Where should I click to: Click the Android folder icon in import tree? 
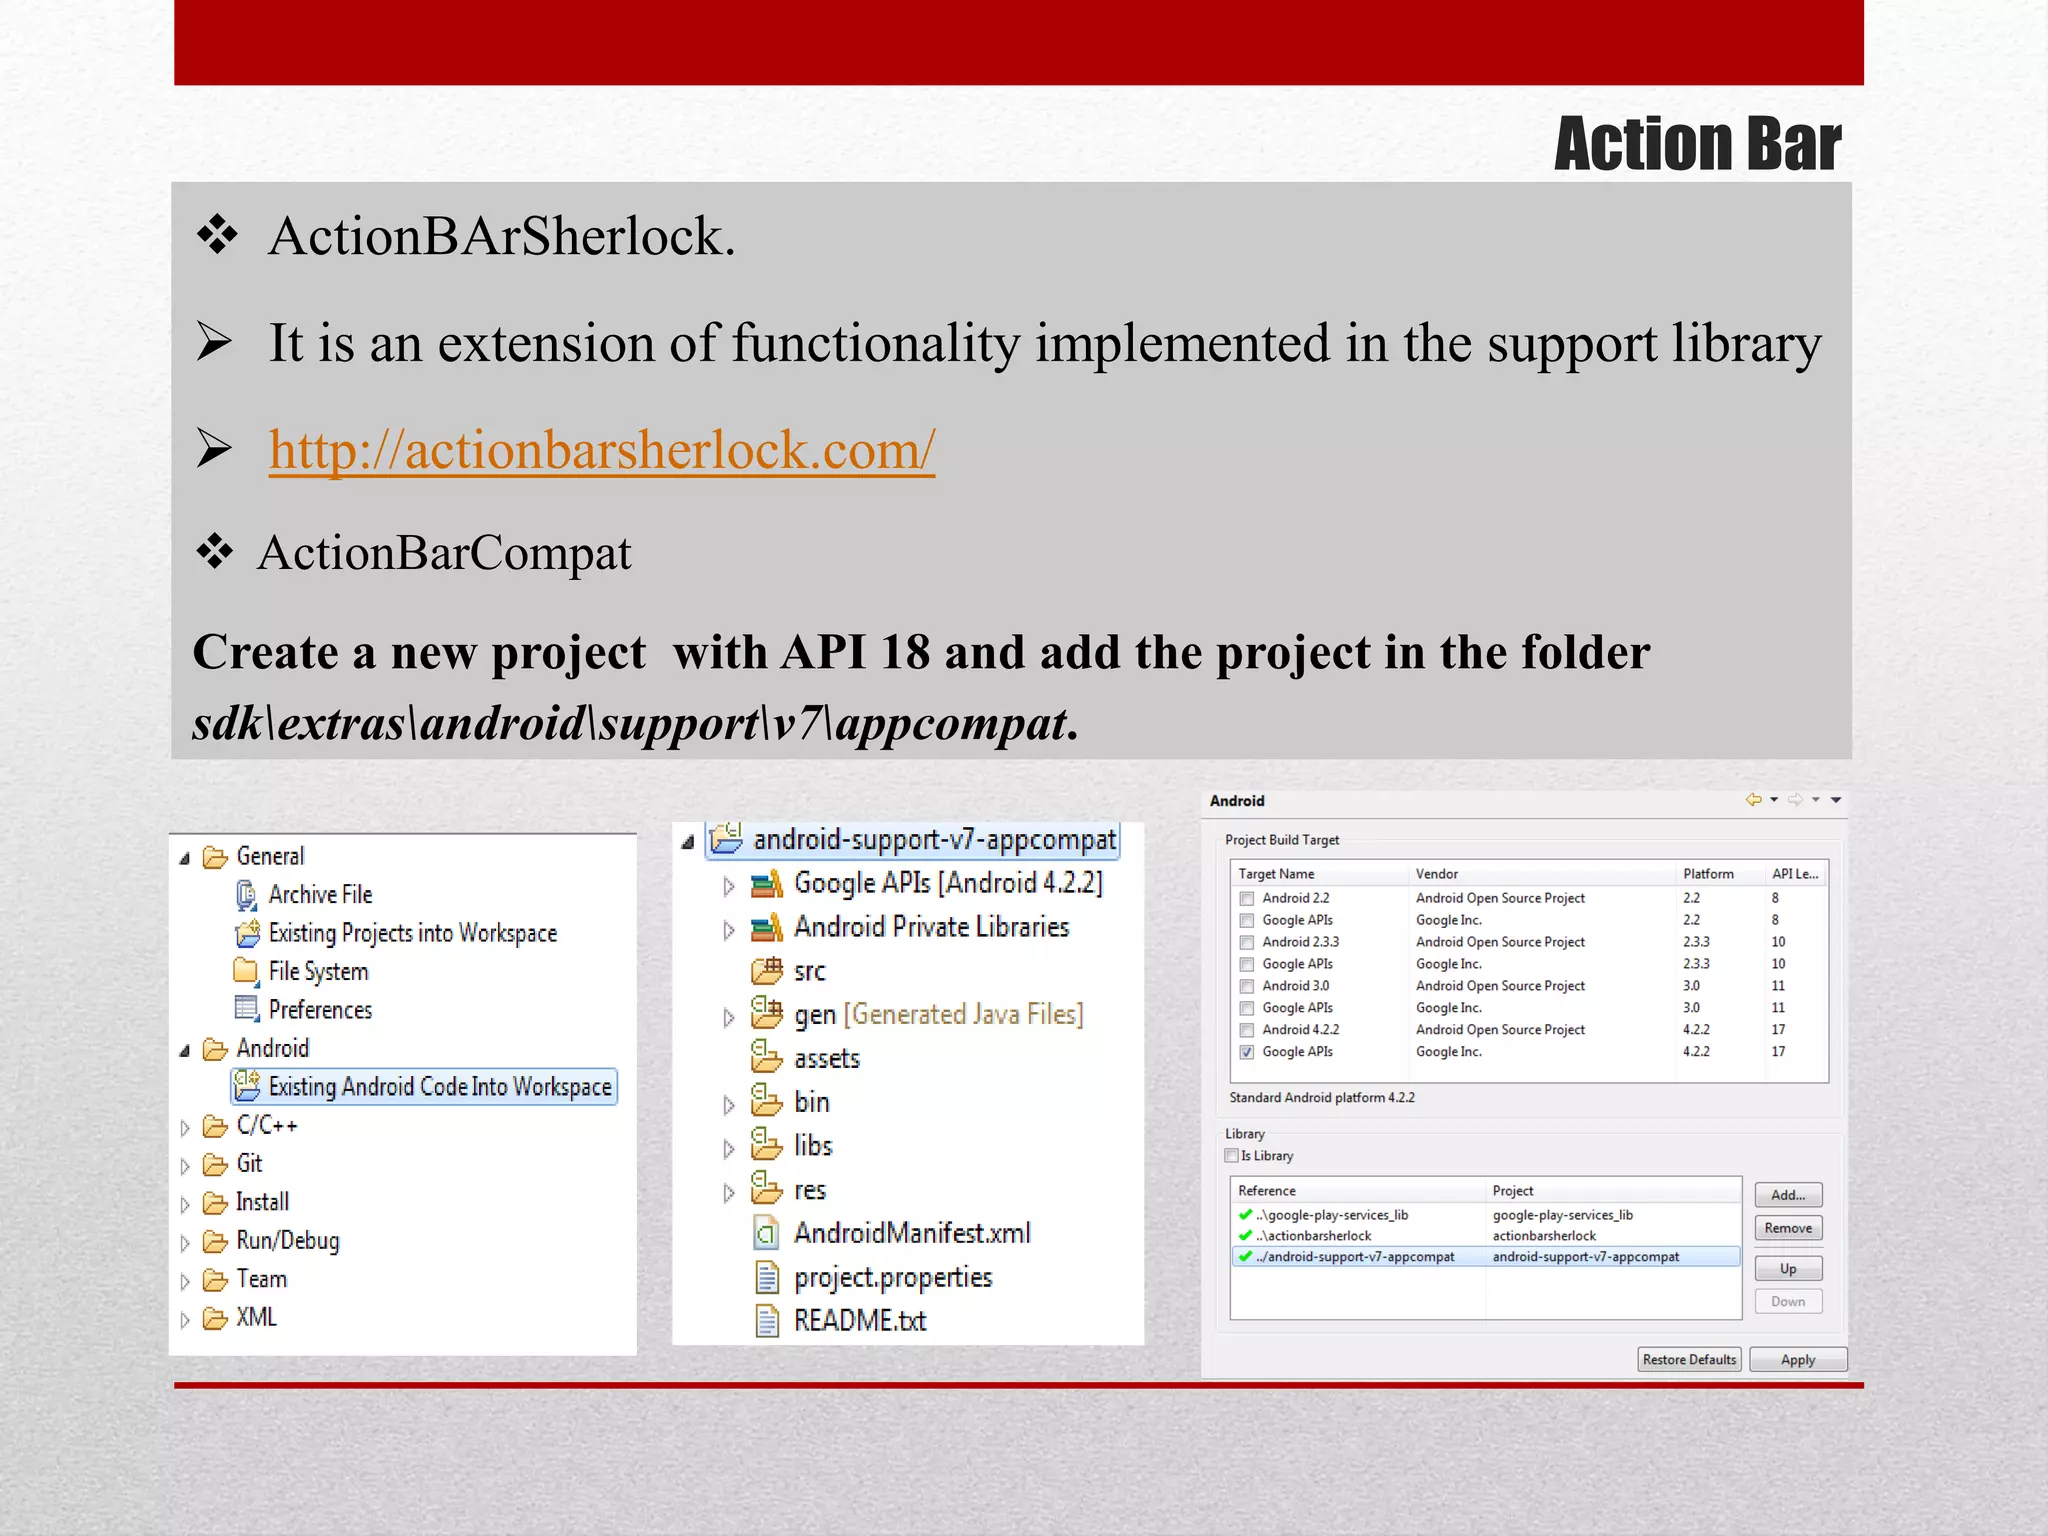(215, 1049)
